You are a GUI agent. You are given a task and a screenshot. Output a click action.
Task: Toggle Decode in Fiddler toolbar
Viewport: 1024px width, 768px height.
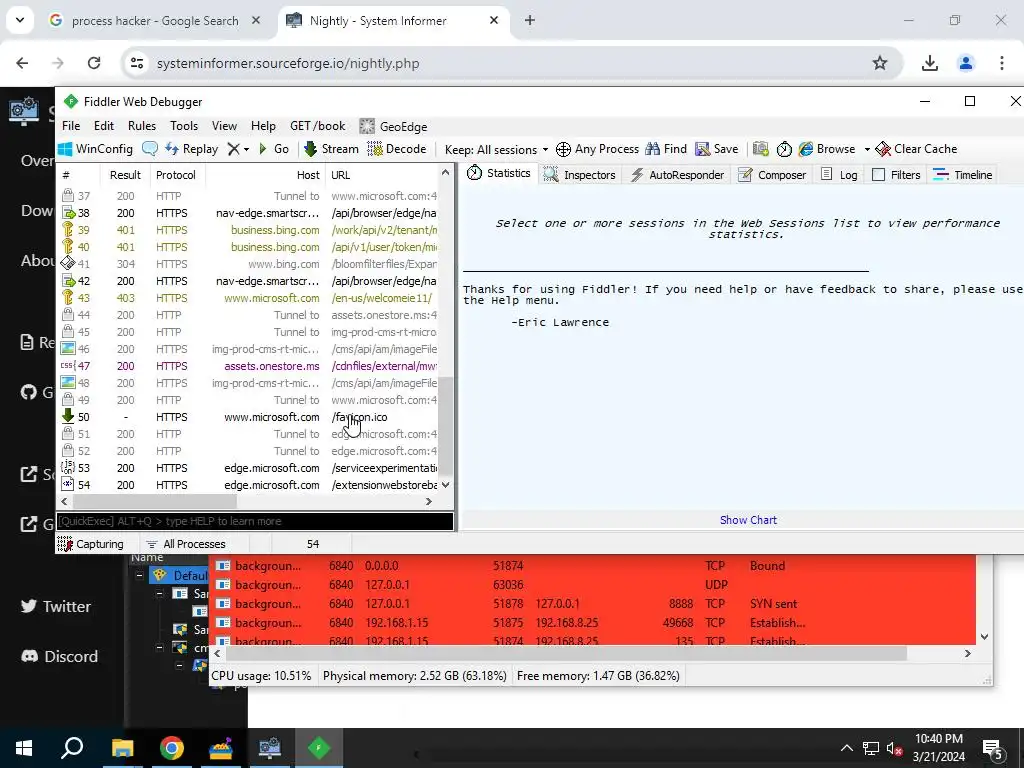tap(396, 149)
